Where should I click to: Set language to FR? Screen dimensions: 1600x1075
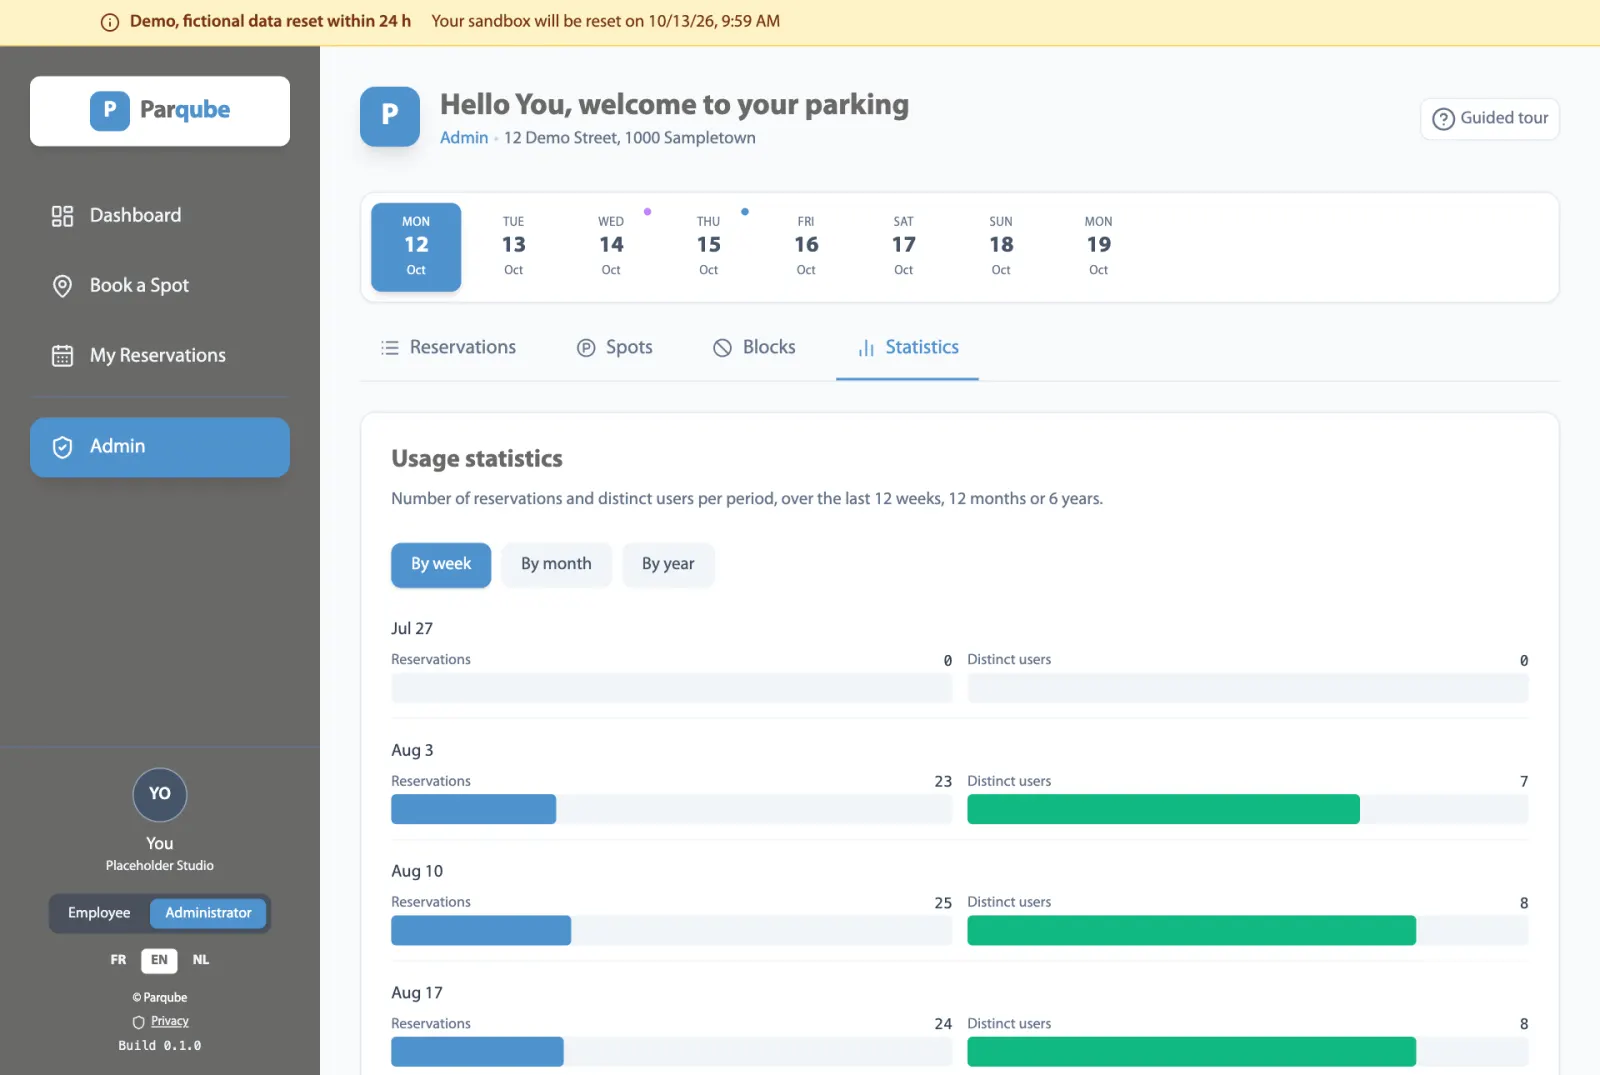coord(118,960)
